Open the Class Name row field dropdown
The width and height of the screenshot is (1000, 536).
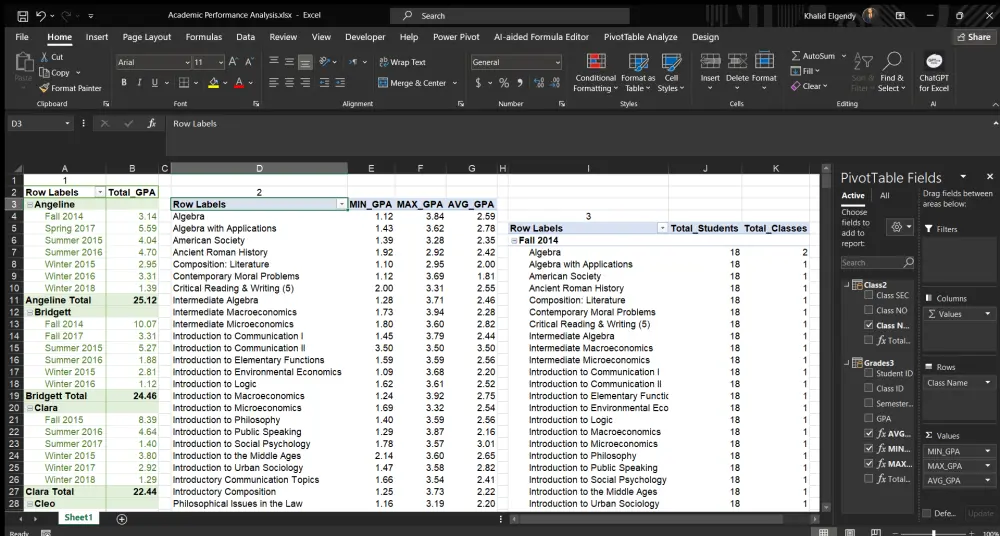988,383
